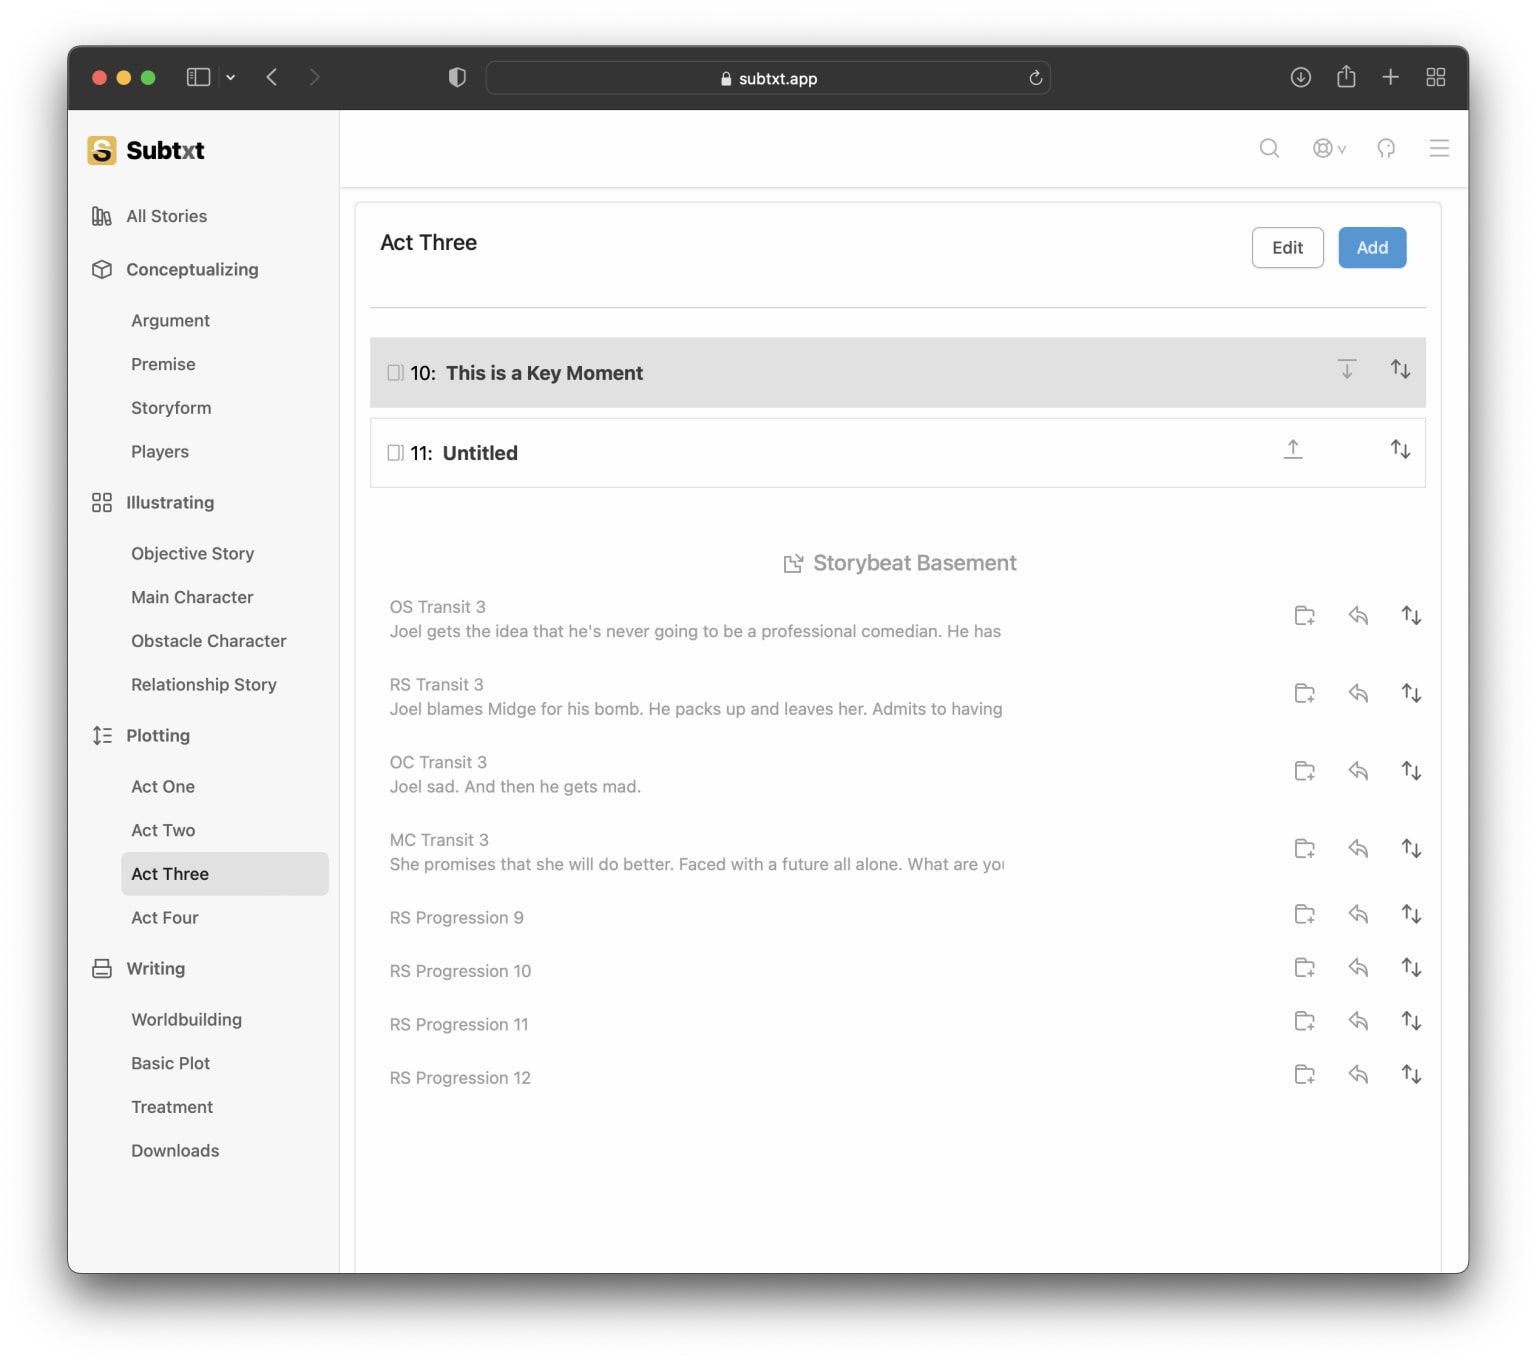
Task: Reply arrow for OC Transit 3
Action: click(x=1358, y=771)
